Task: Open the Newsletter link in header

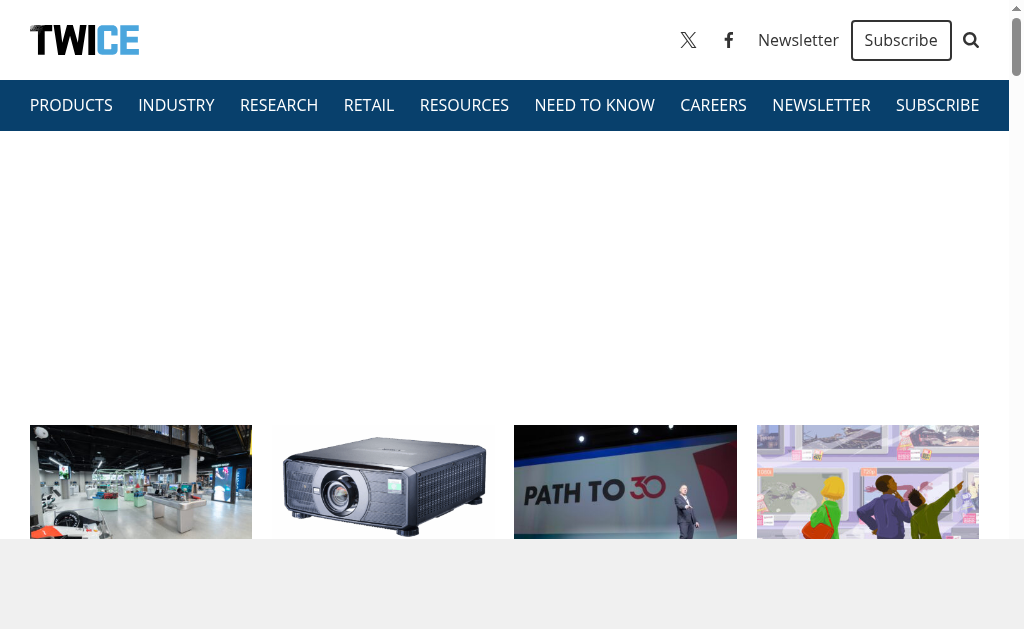Action: [798, 40]
